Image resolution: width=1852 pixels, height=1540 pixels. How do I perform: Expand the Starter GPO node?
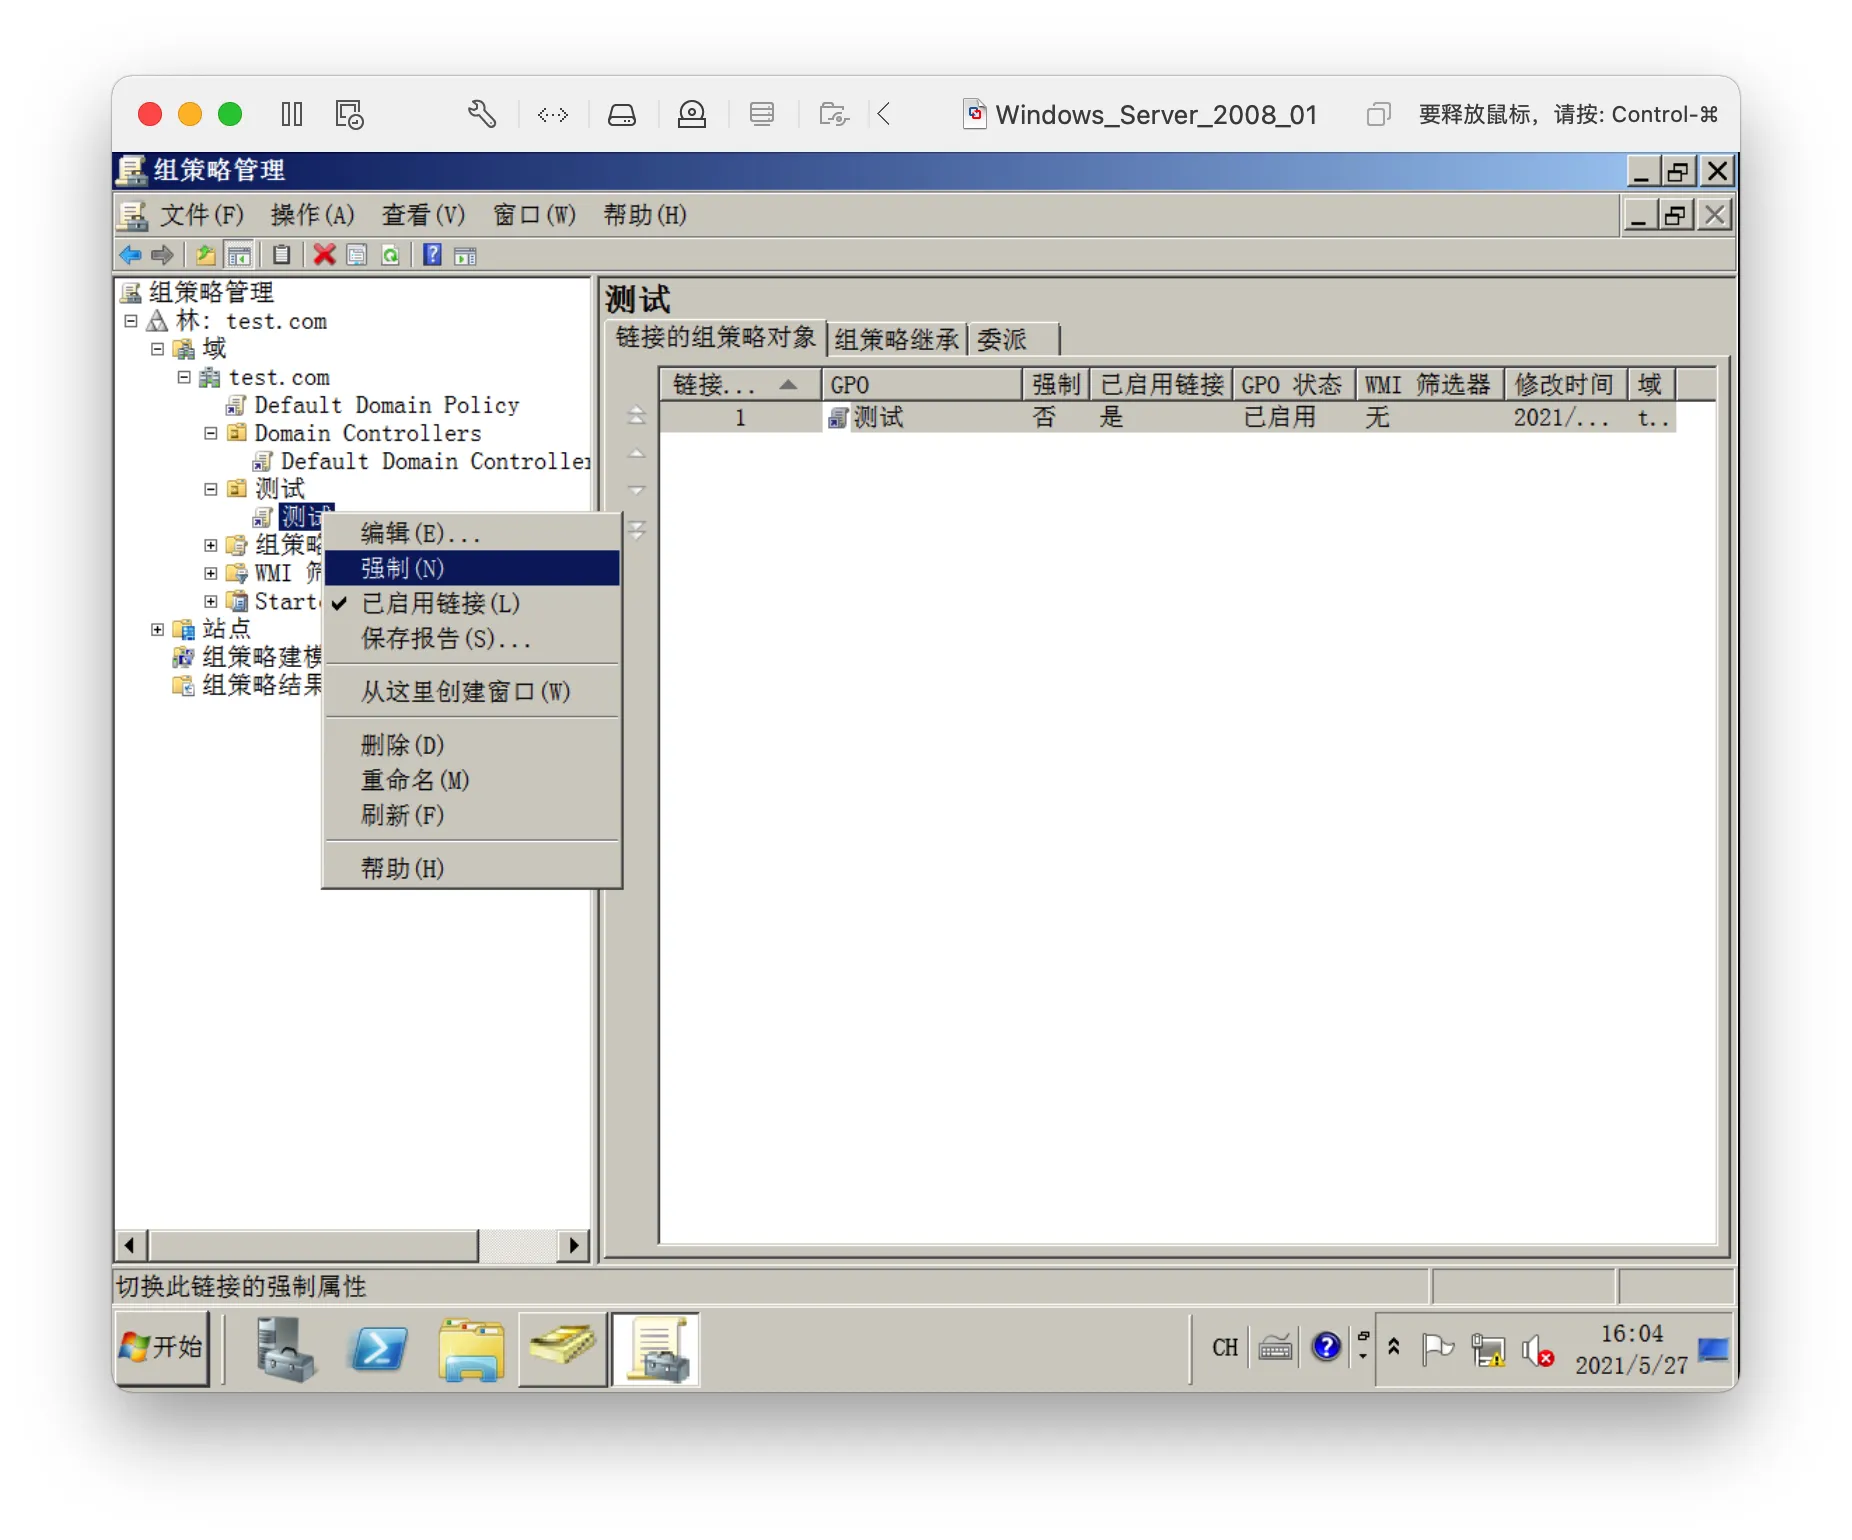click(x=211, y=601)
